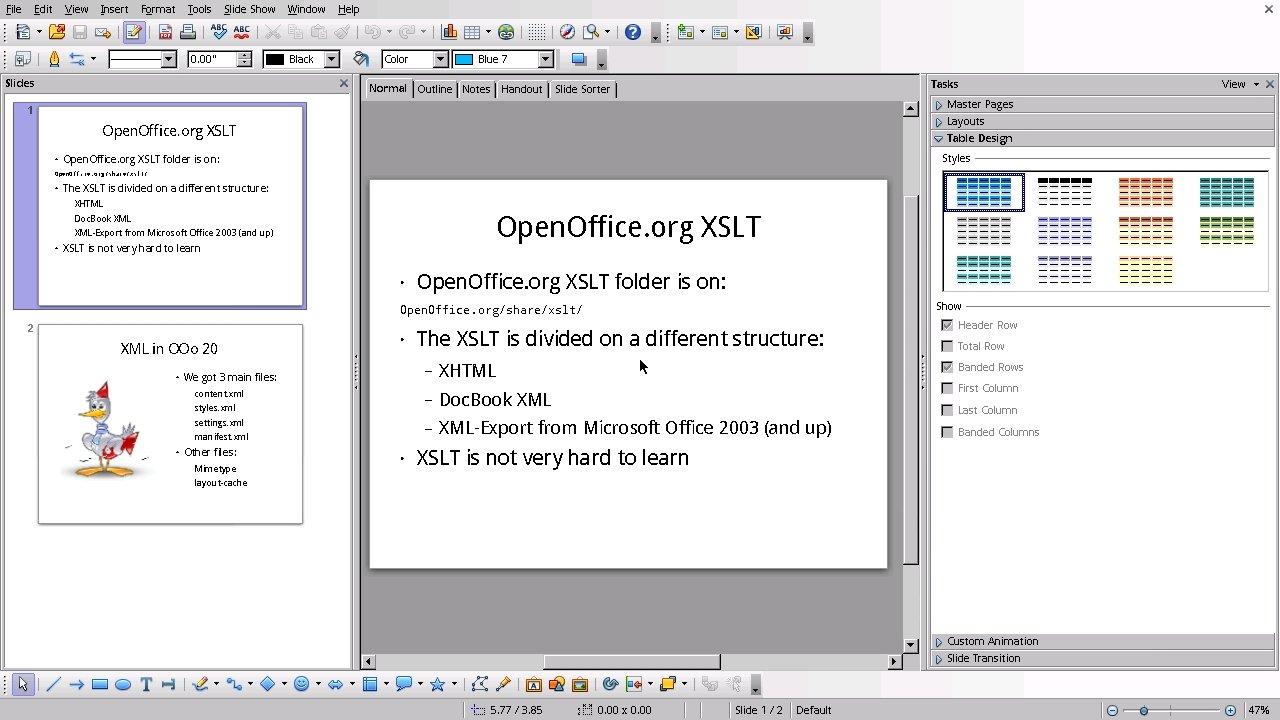Open the line color Black dropdown
Viewport: 1280px width, 720px height.
pos(331,59)
